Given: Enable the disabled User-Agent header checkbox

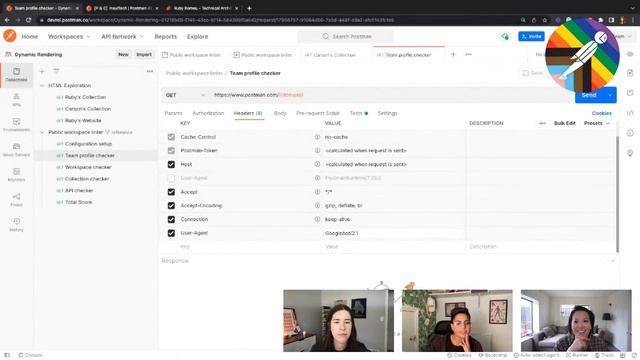Looking at the screenshot, I should click(171, 178).
